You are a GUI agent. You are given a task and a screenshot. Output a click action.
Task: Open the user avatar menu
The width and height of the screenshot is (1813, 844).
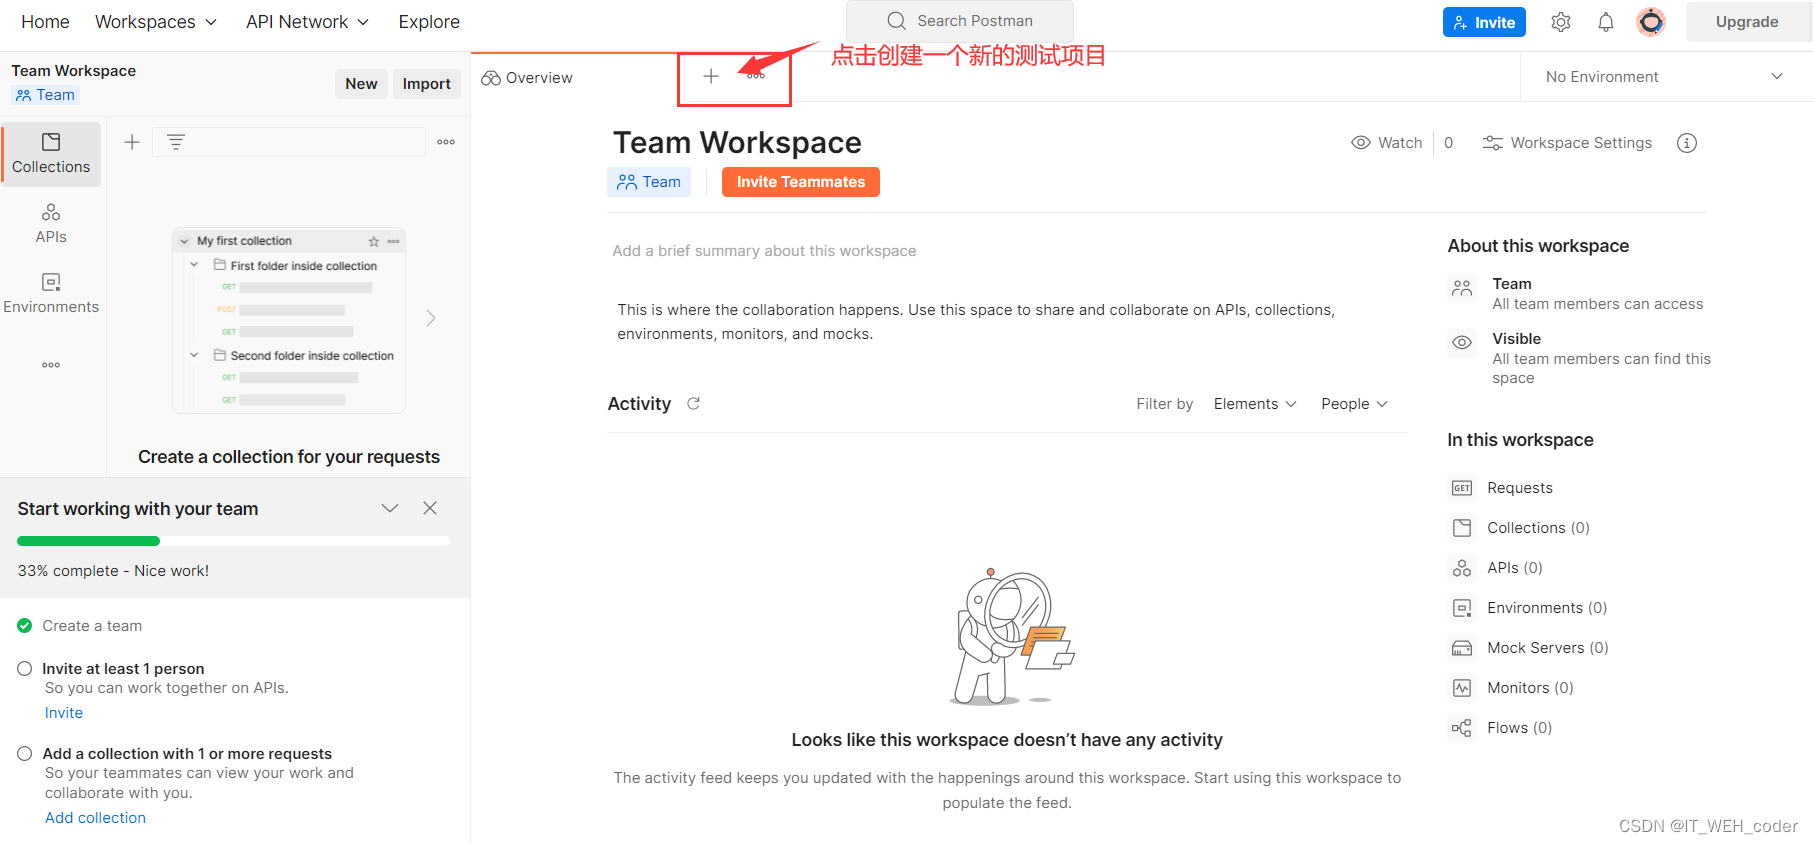(x=1650, y=22)
